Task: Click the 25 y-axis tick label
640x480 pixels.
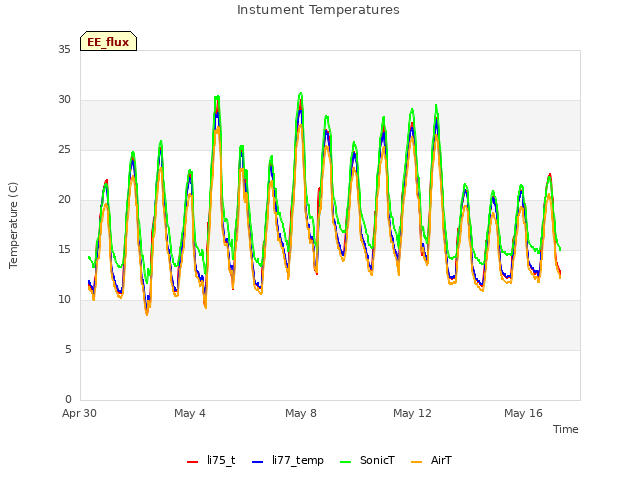Action: [64, 150]
